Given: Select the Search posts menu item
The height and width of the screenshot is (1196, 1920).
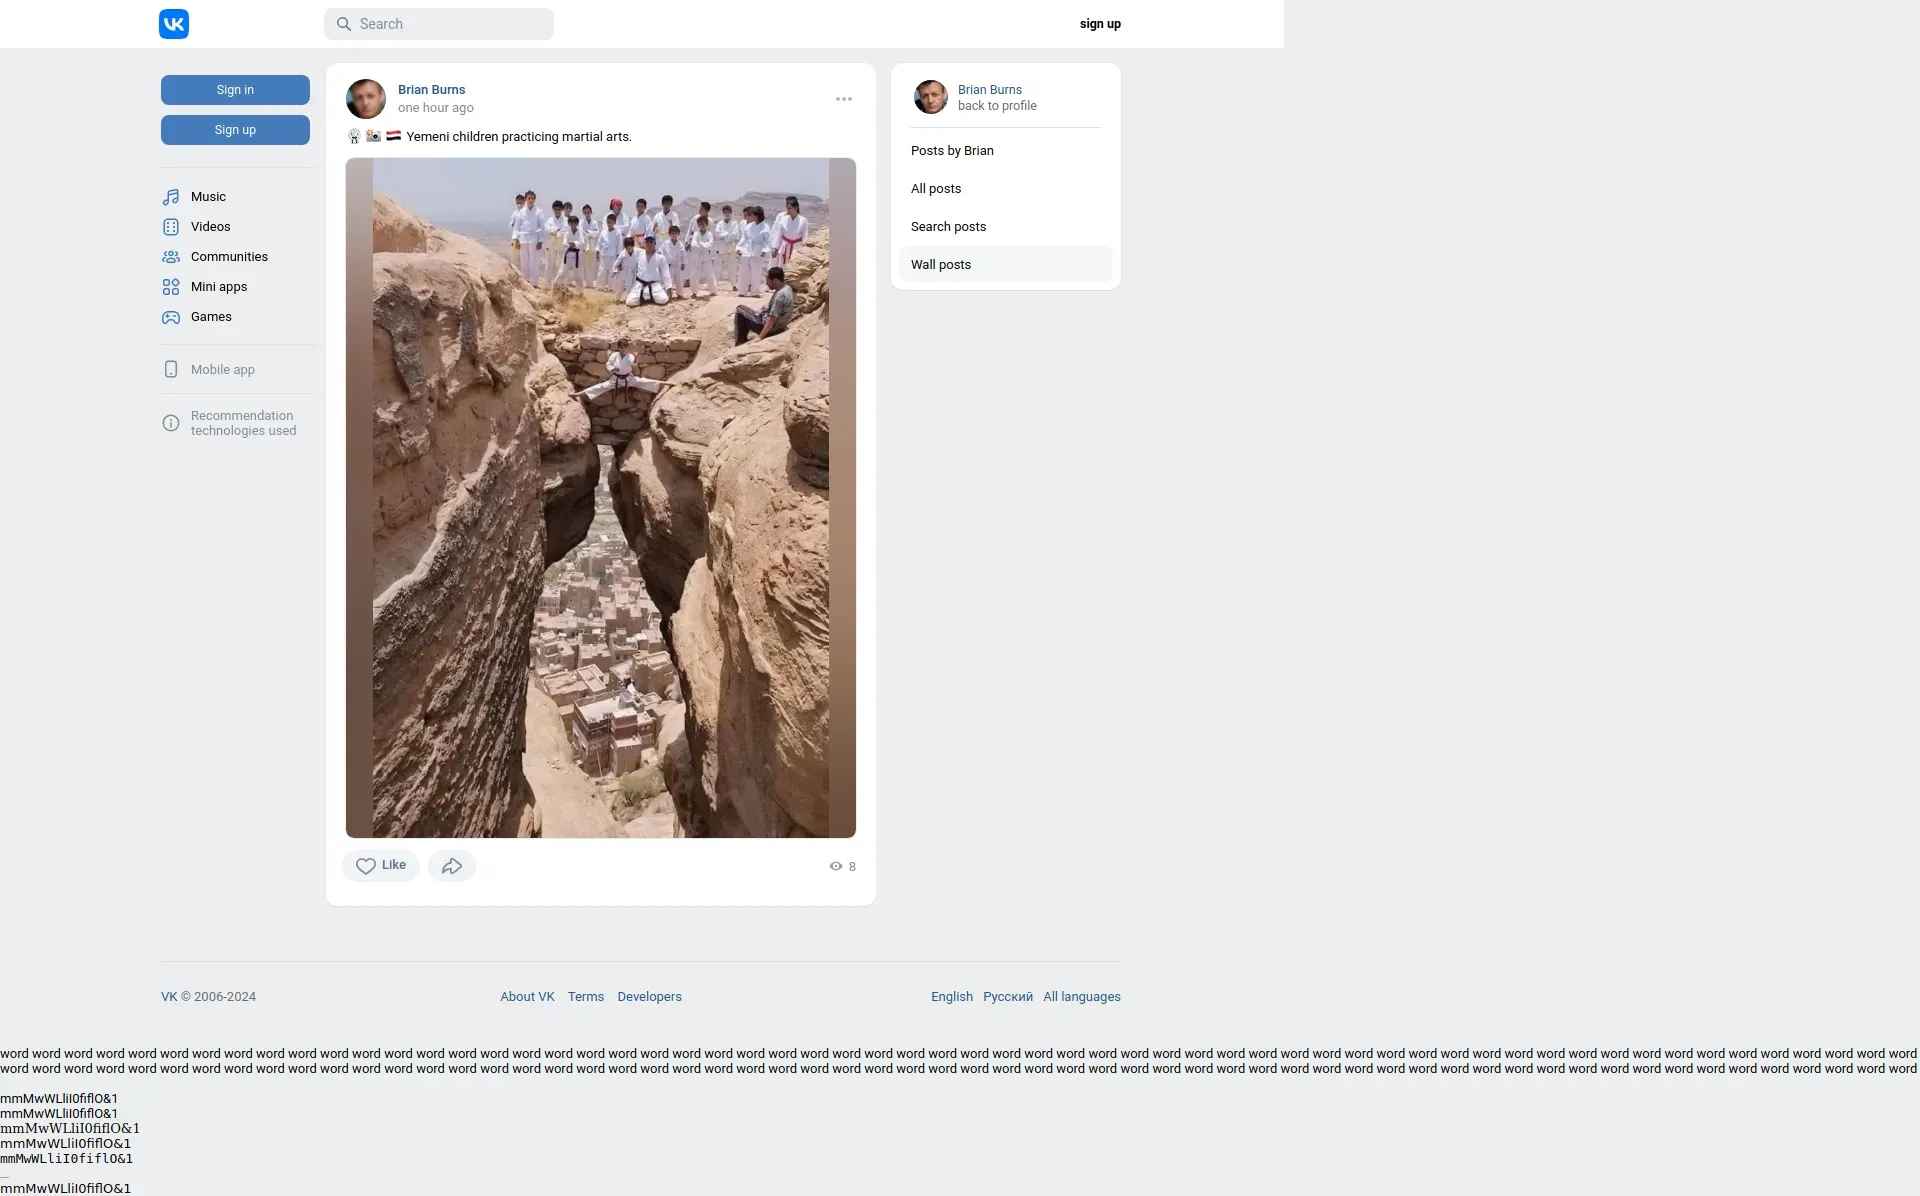Looking at the screenshot, I should click(x=948, y=227).
